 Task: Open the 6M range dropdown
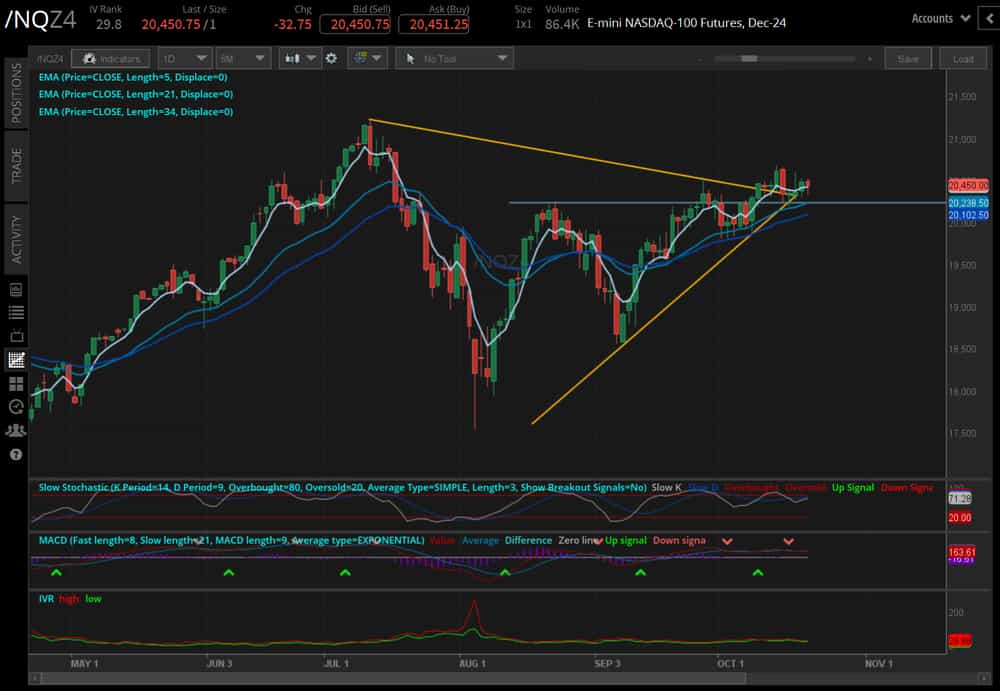(x=242, y=58)
